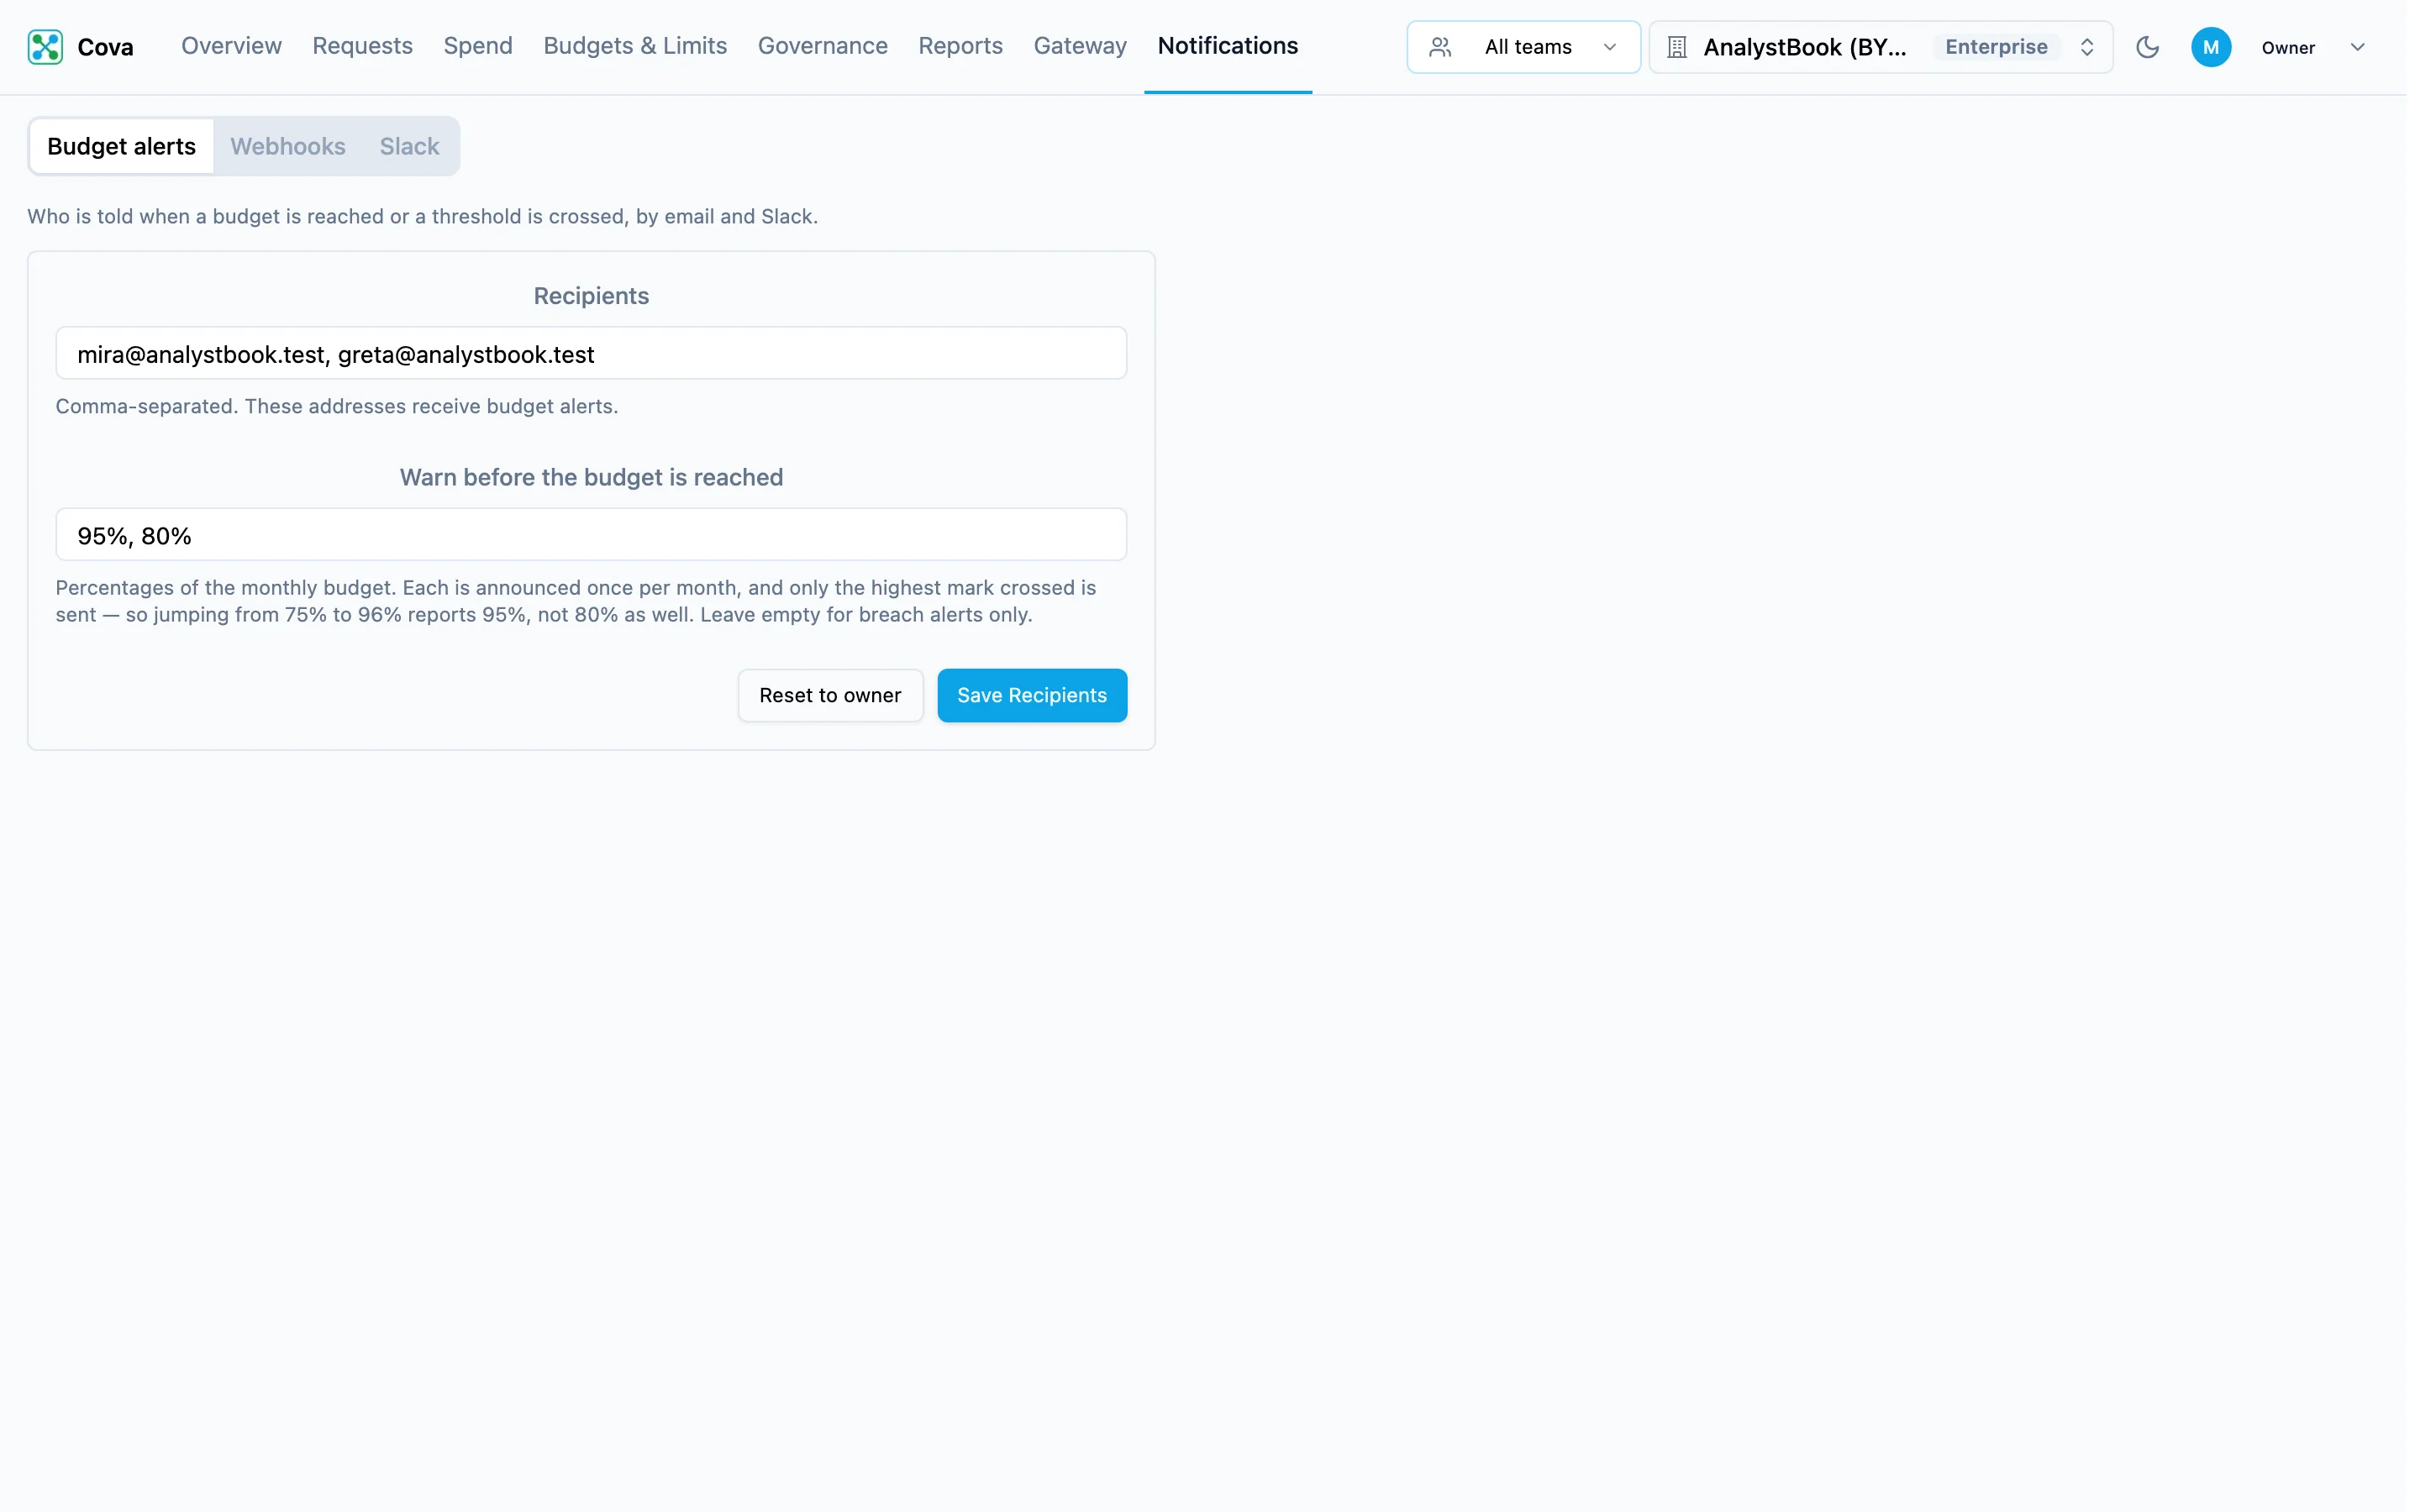This screenshot has width=2420, height=1512.
Task: Click the Enterprise plan badge
Action: (1996, 47)
